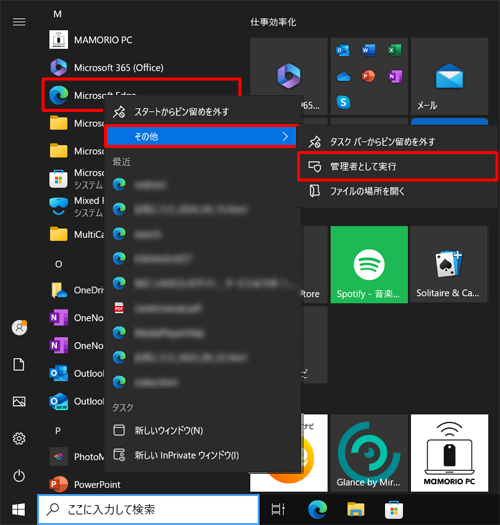This screenshot has height=525, width=500.
Task: Select スタートからピン留めを外す
Action: (x=202, y=112)
